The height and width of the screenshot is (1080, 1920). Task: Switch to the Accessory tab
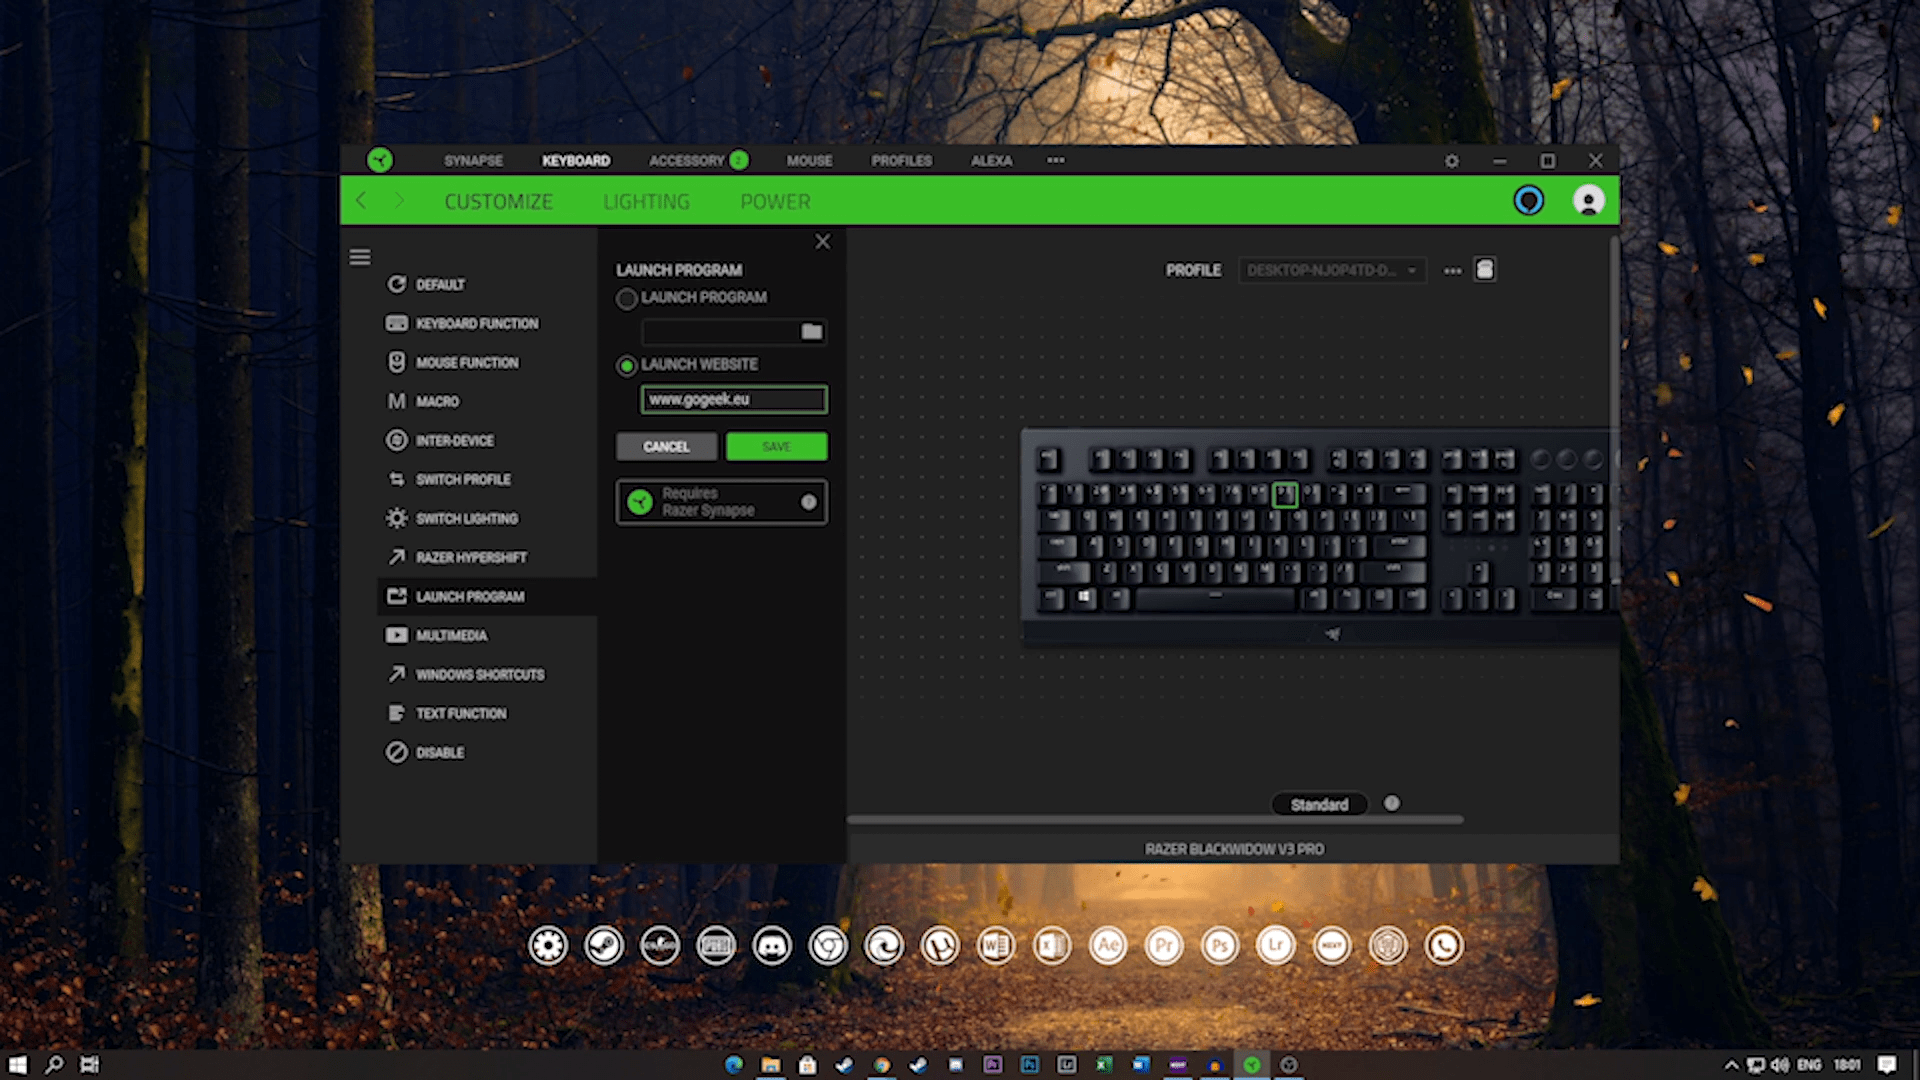(687, 161)
